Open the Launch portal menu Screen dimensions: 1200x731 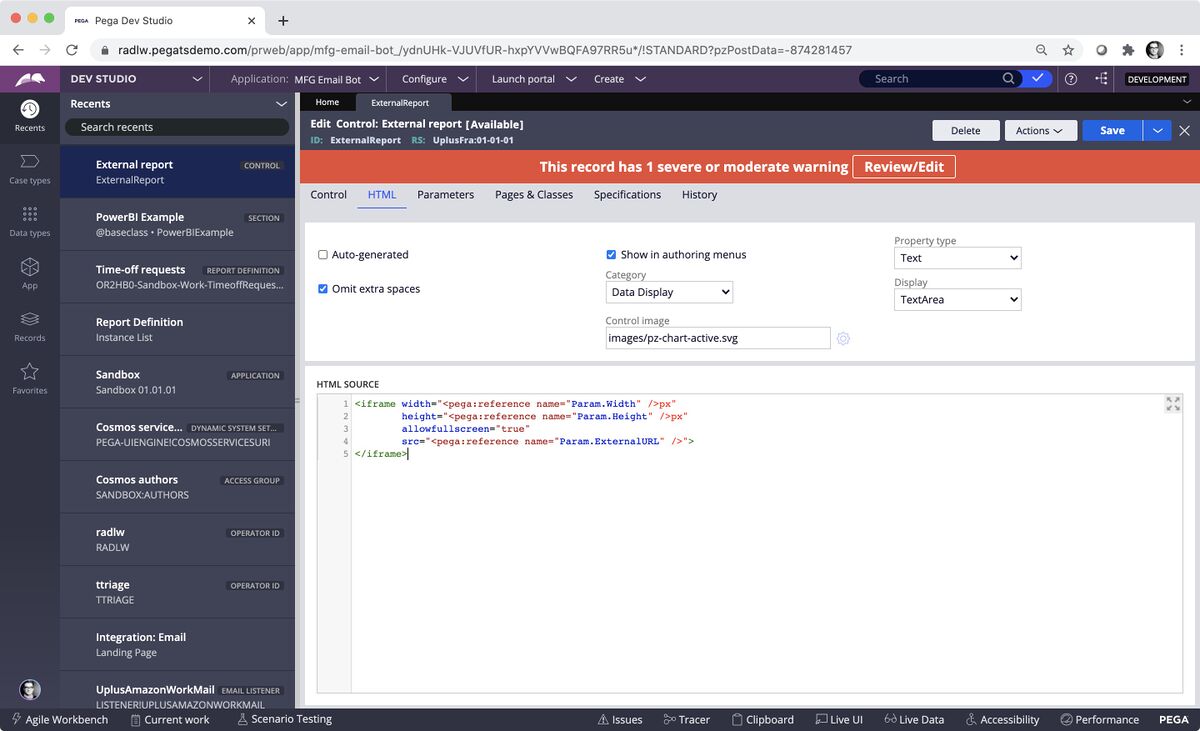(x=534, y=79)
